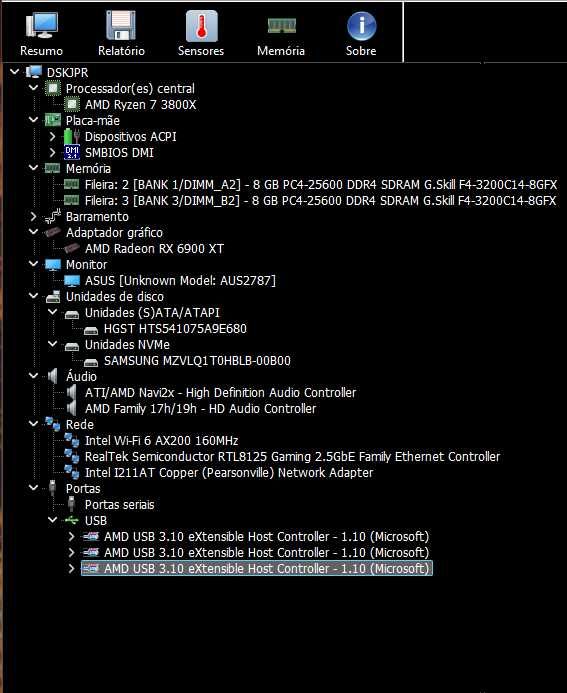Click the AMD Ryzen 7 3800X chip icon

(x=72, y=105)
